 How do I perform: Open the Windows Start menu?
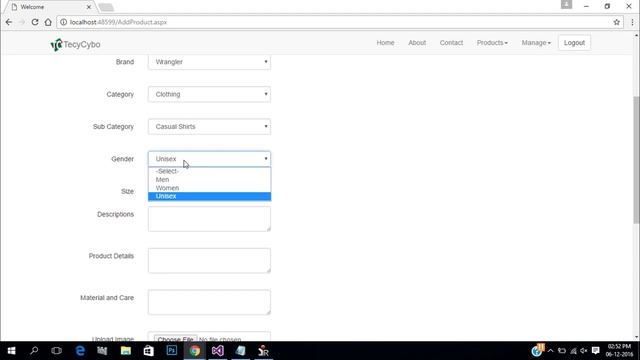[x=11, y=351]
